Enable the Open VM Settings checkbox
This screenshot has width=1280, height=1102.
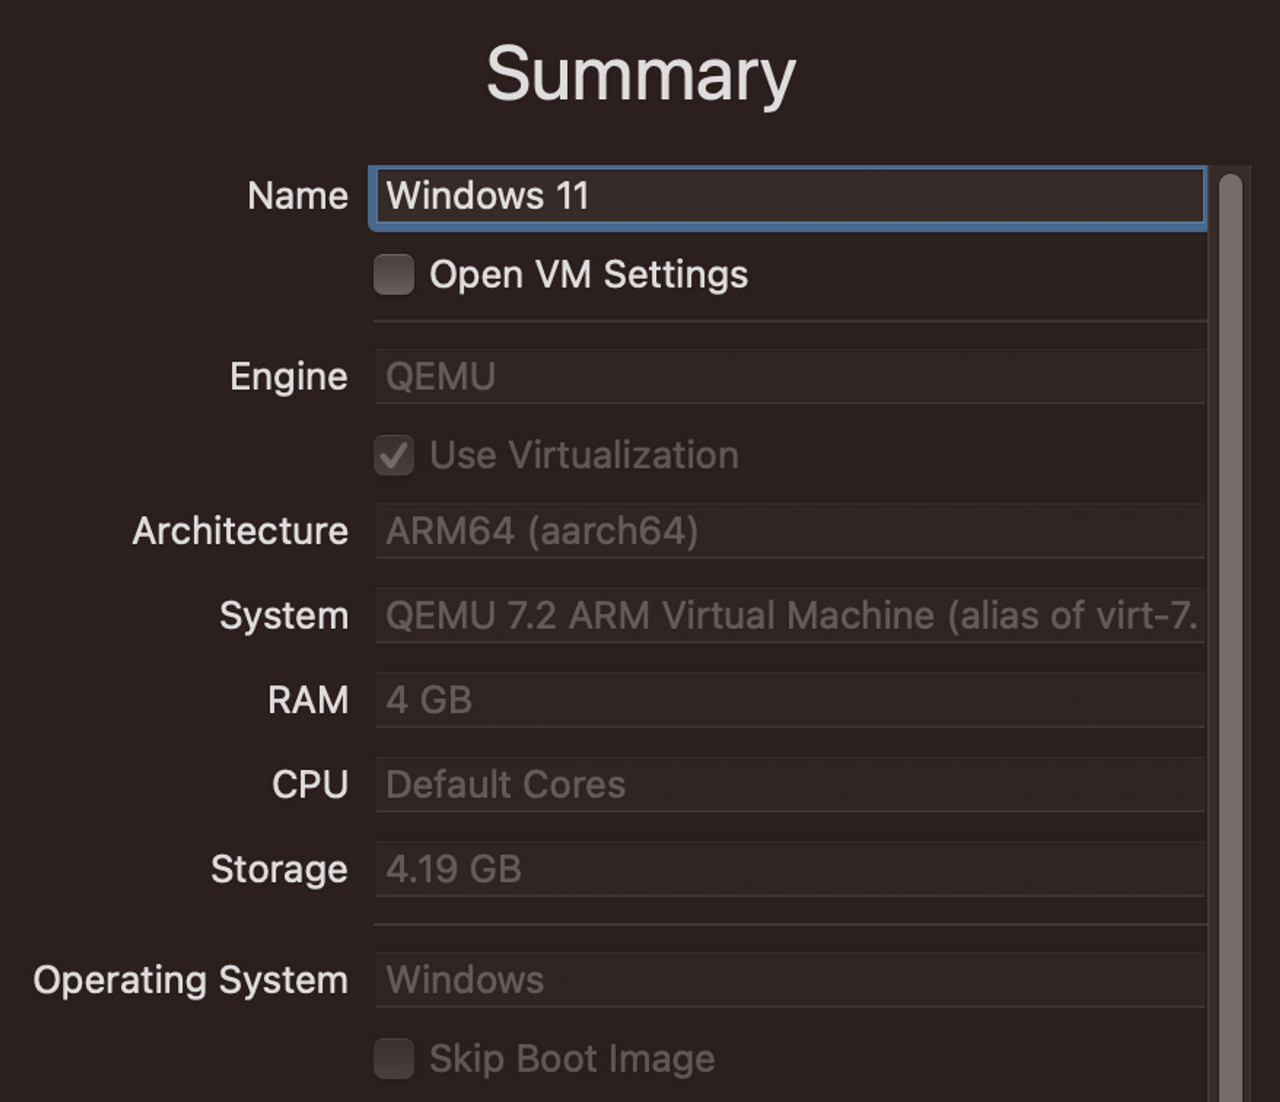(394, 274)
